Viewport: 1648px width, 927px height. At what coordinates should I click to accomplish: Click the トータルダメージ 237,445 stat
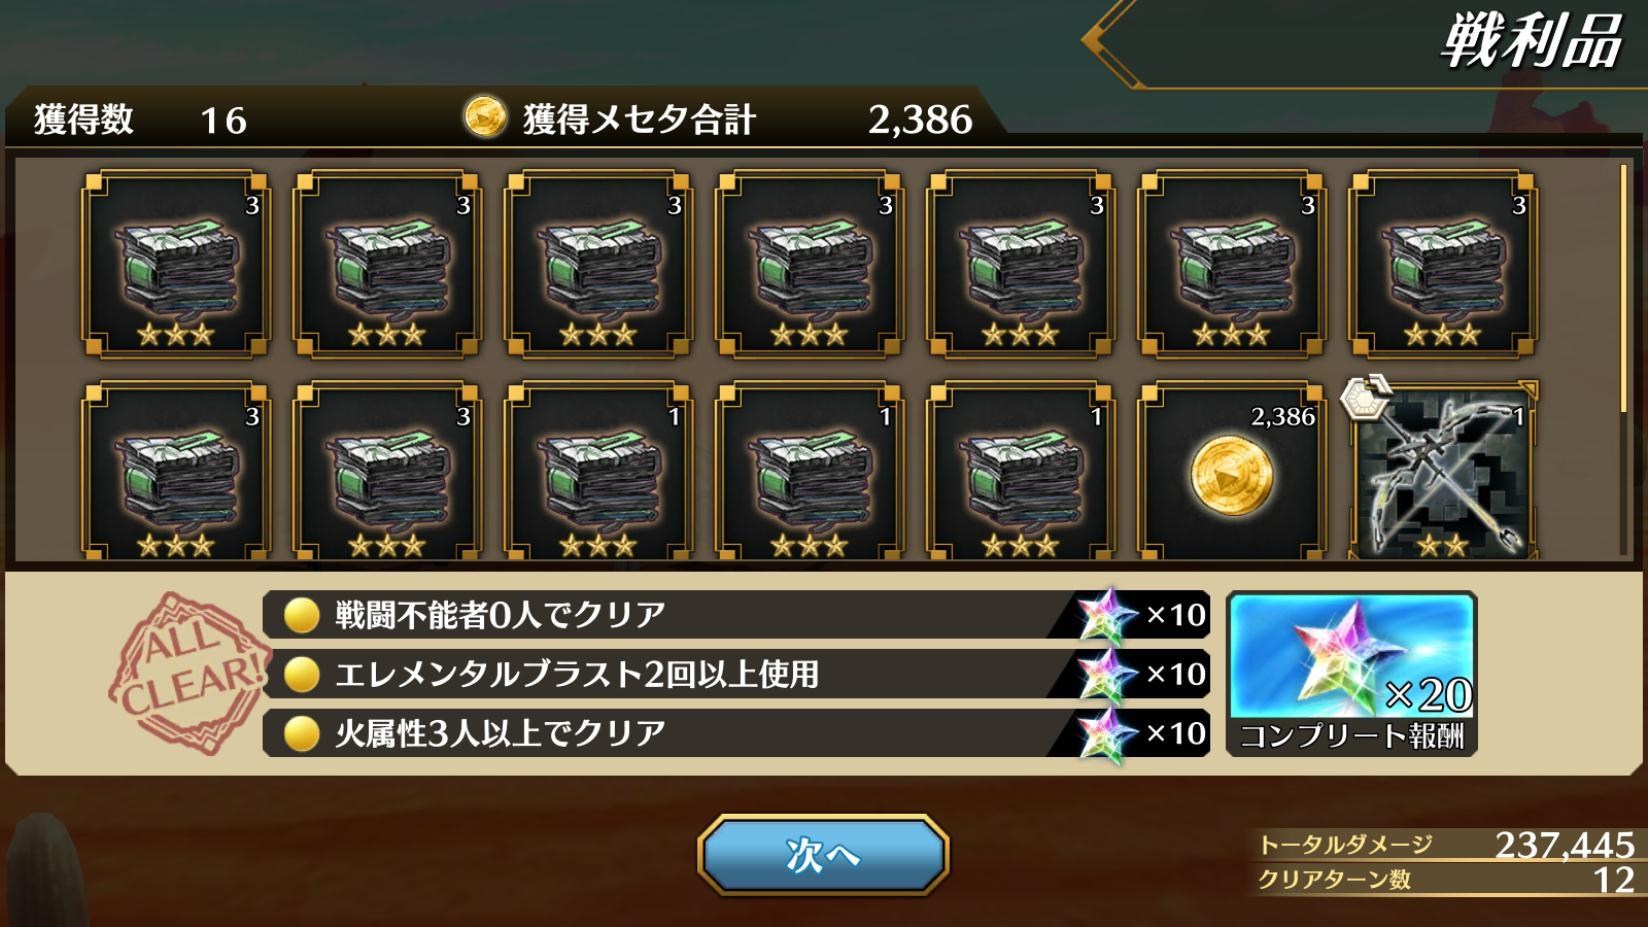1445,845
